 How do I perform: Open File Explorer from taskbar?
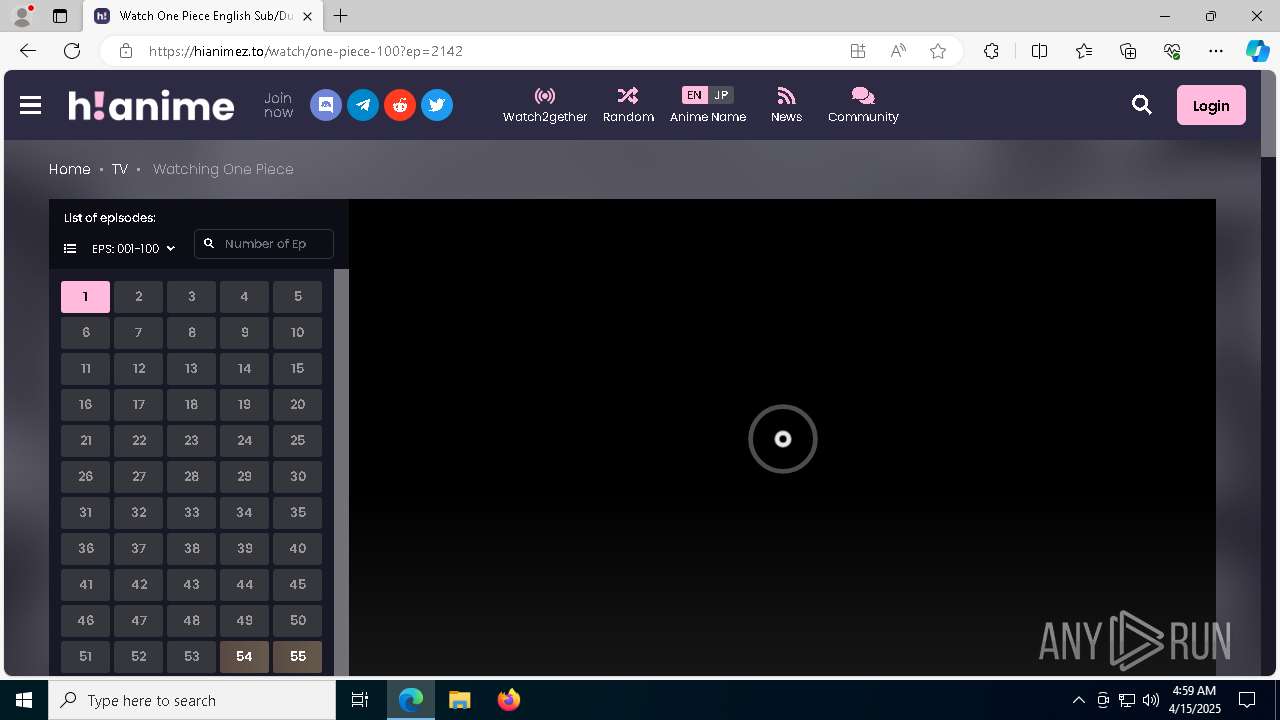[x=460, y=700]
